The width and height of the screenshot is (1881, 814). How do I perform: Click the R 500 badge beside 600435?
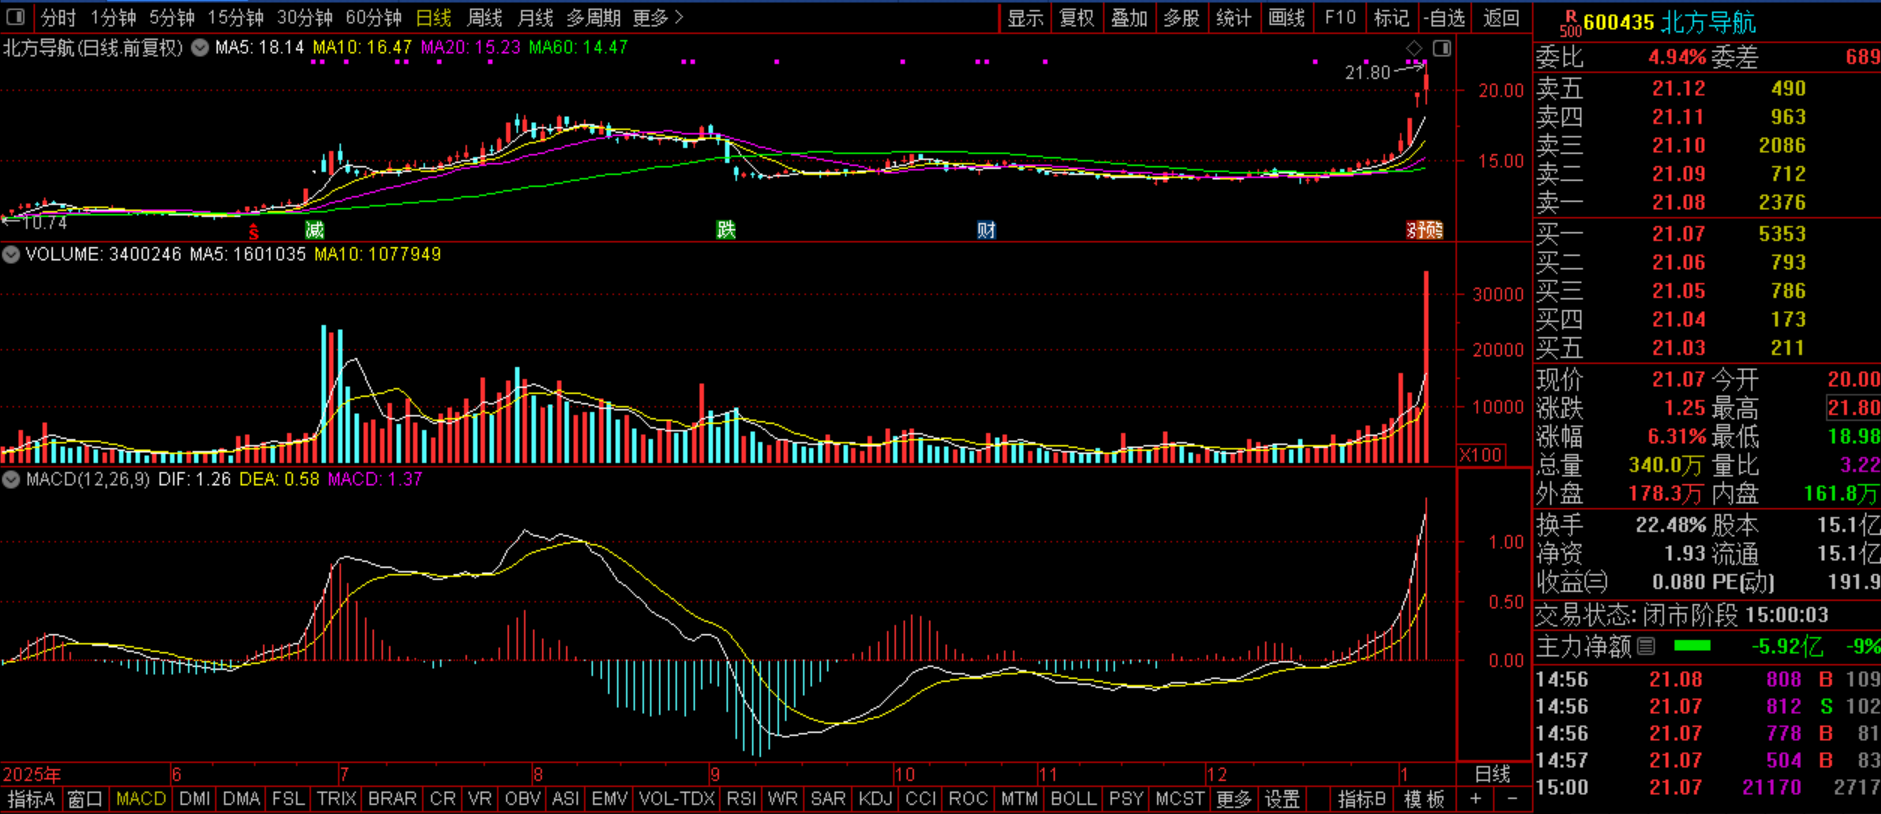pyautogui.click(x=1570, y=23)
